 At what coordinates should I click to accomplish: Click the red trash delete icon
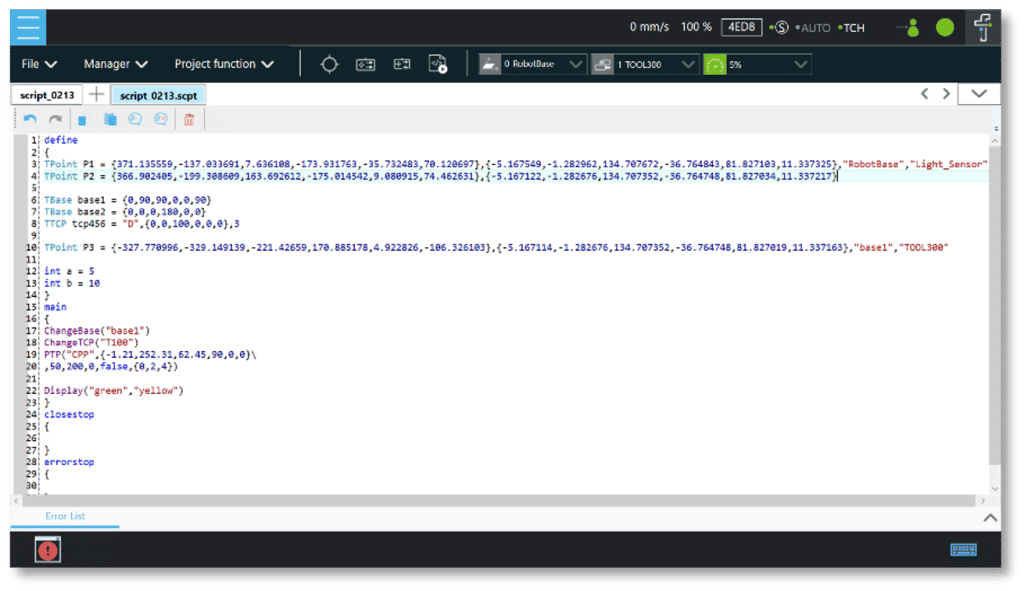(188, 119)
